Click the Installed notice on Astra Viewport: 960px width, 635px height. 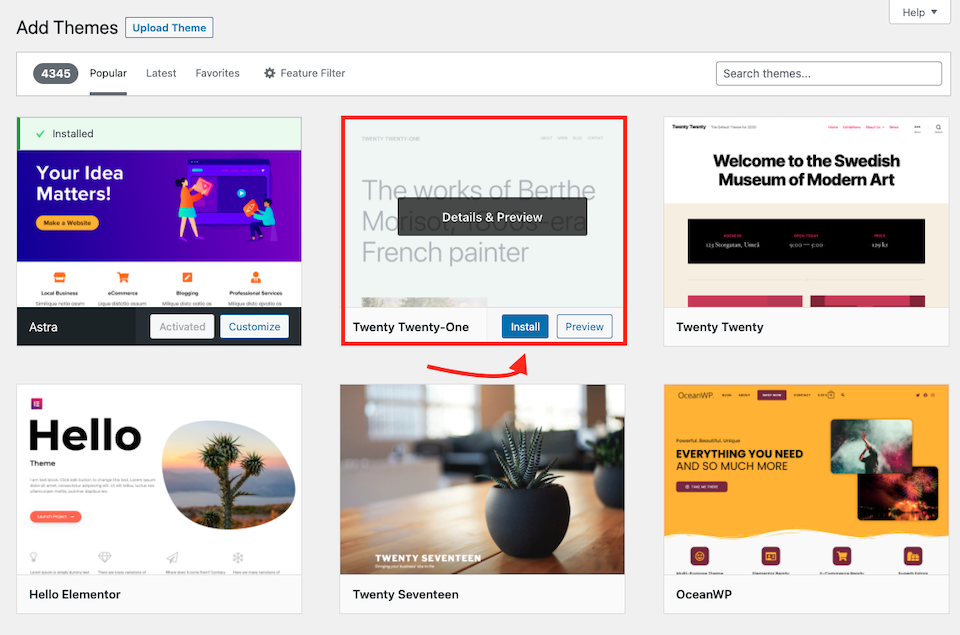159,133
